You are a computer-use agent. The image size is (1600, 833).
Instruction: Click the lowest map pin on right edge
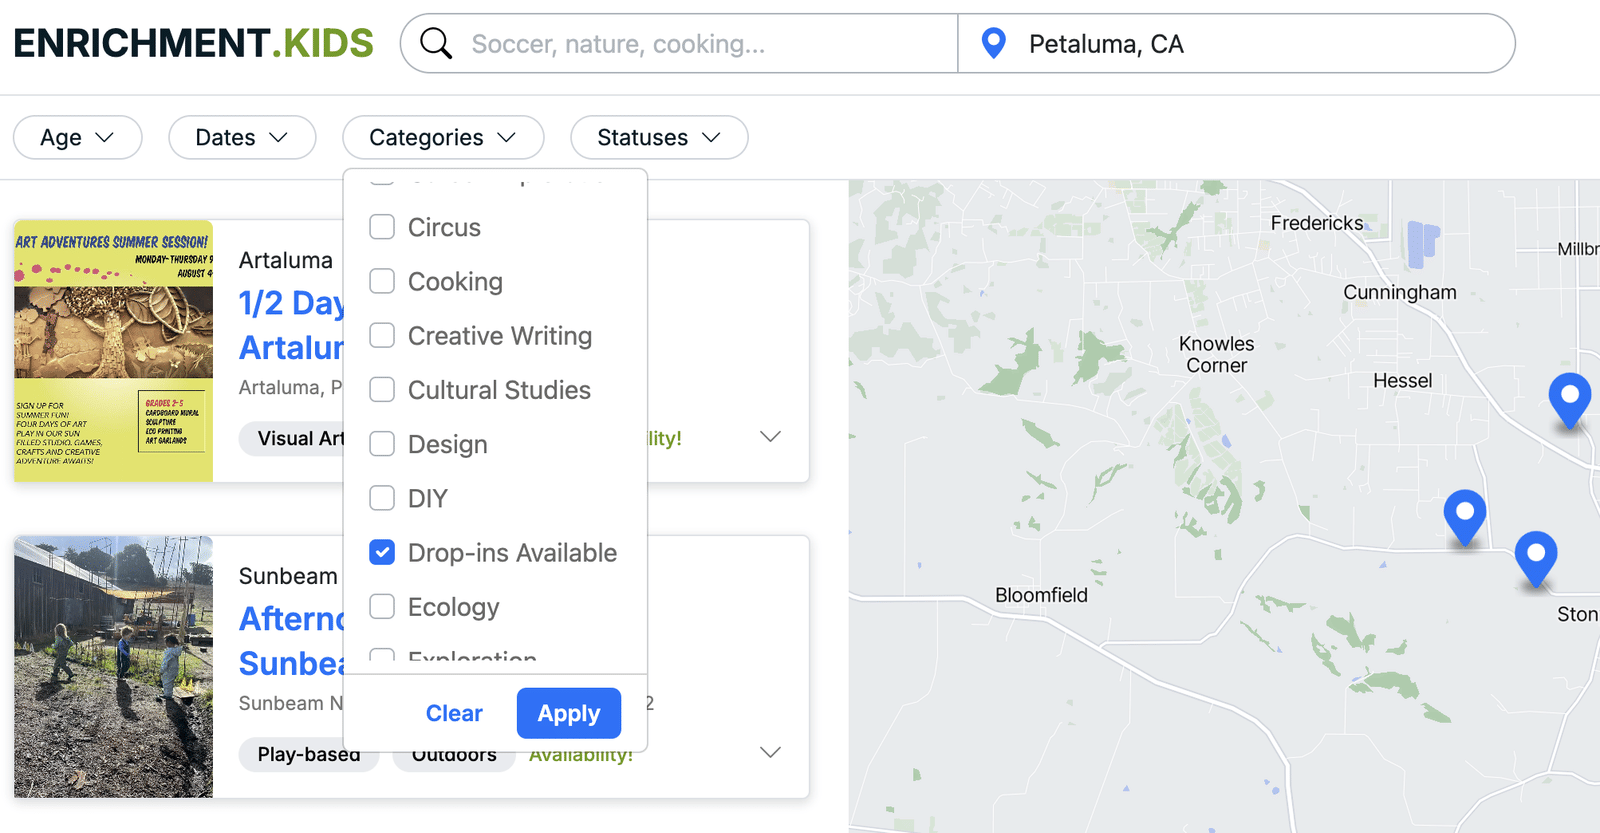coord(1535,556)
